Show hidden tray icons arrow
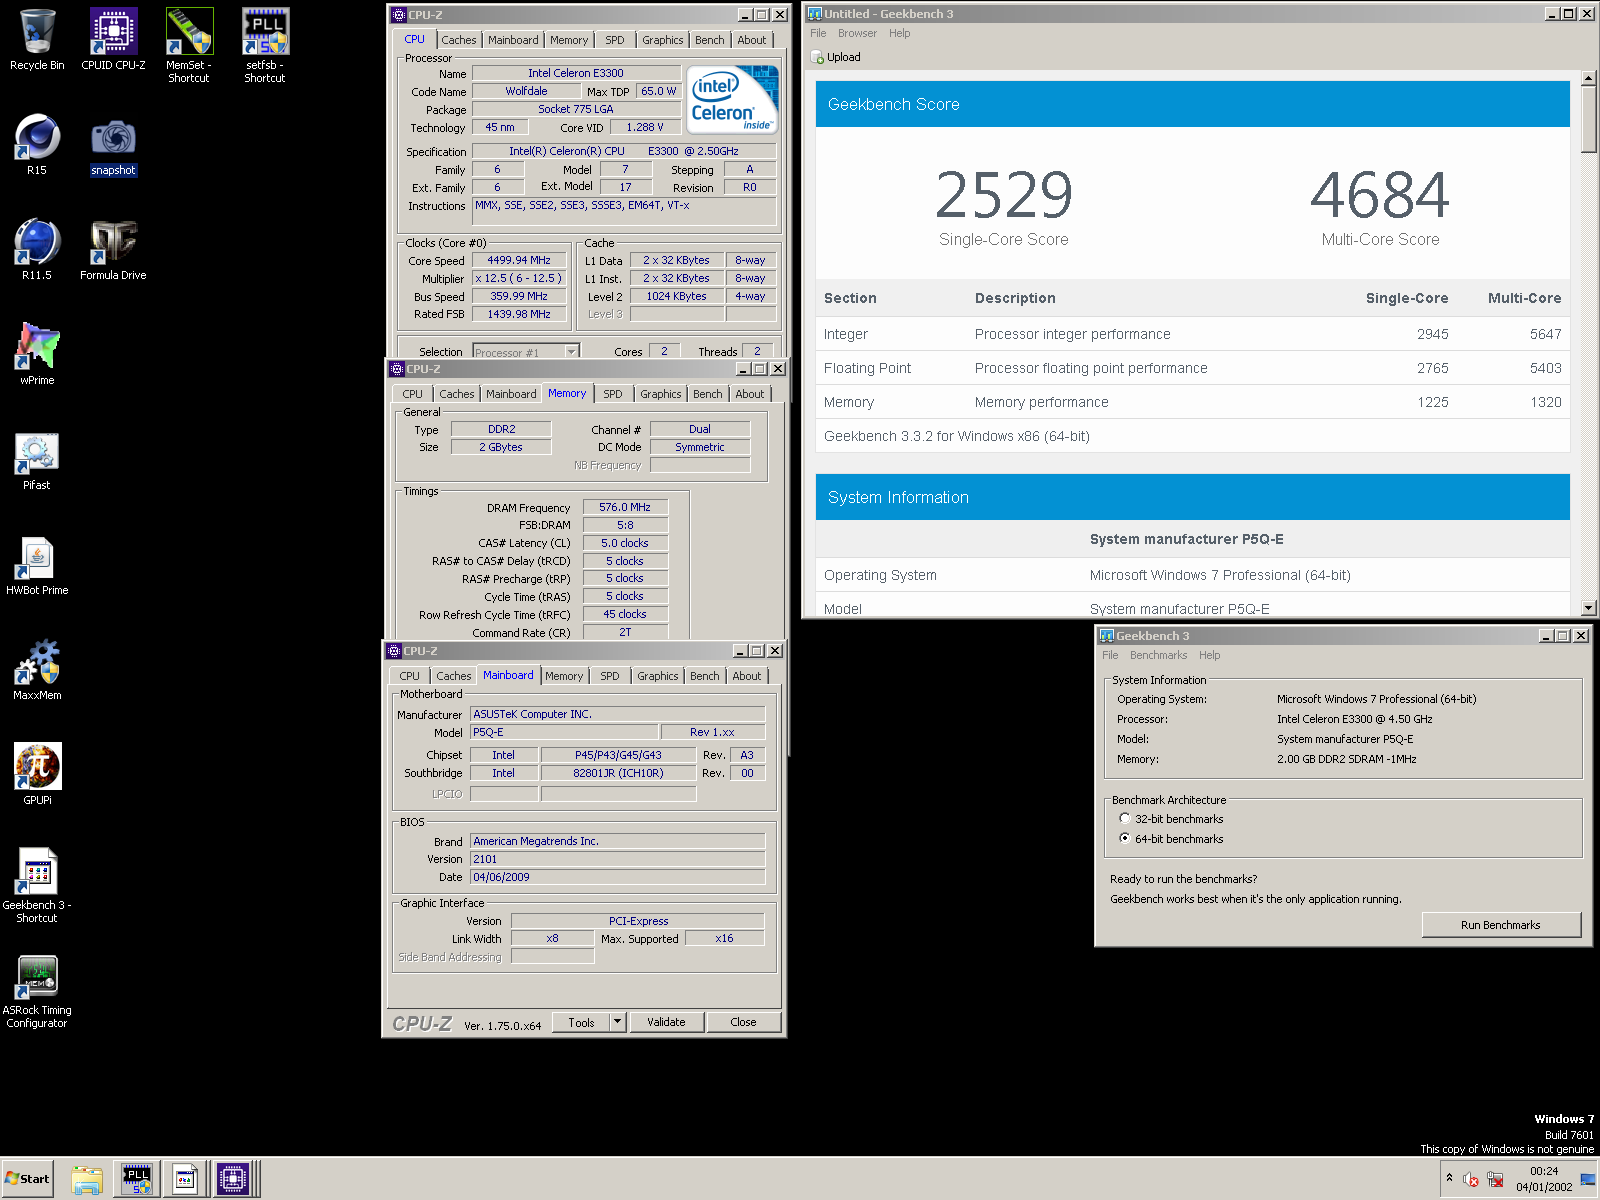This screenshot has width=1600, height=1200. (x=1449, y=1178)
